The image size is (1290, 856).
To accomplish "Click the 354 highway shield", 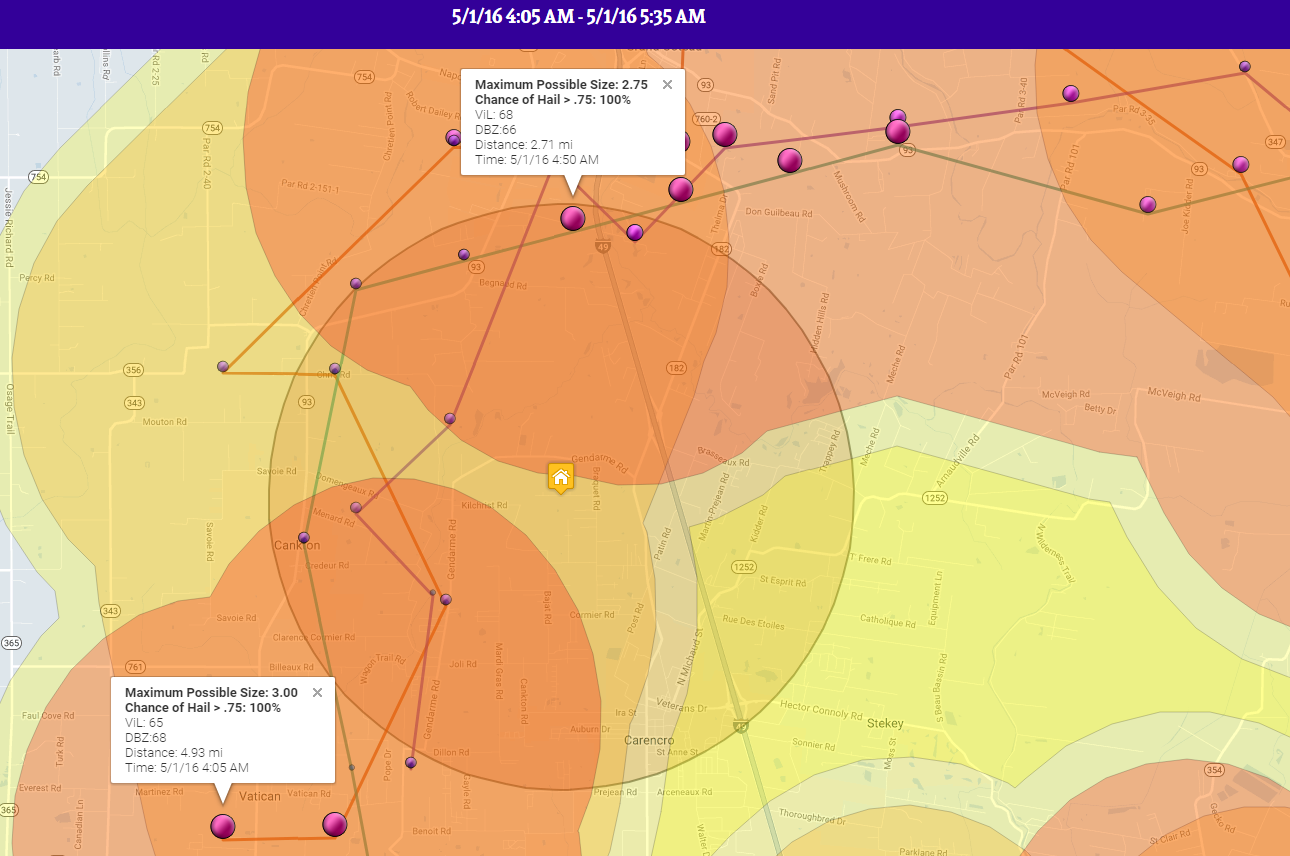I will point(1214,770).
